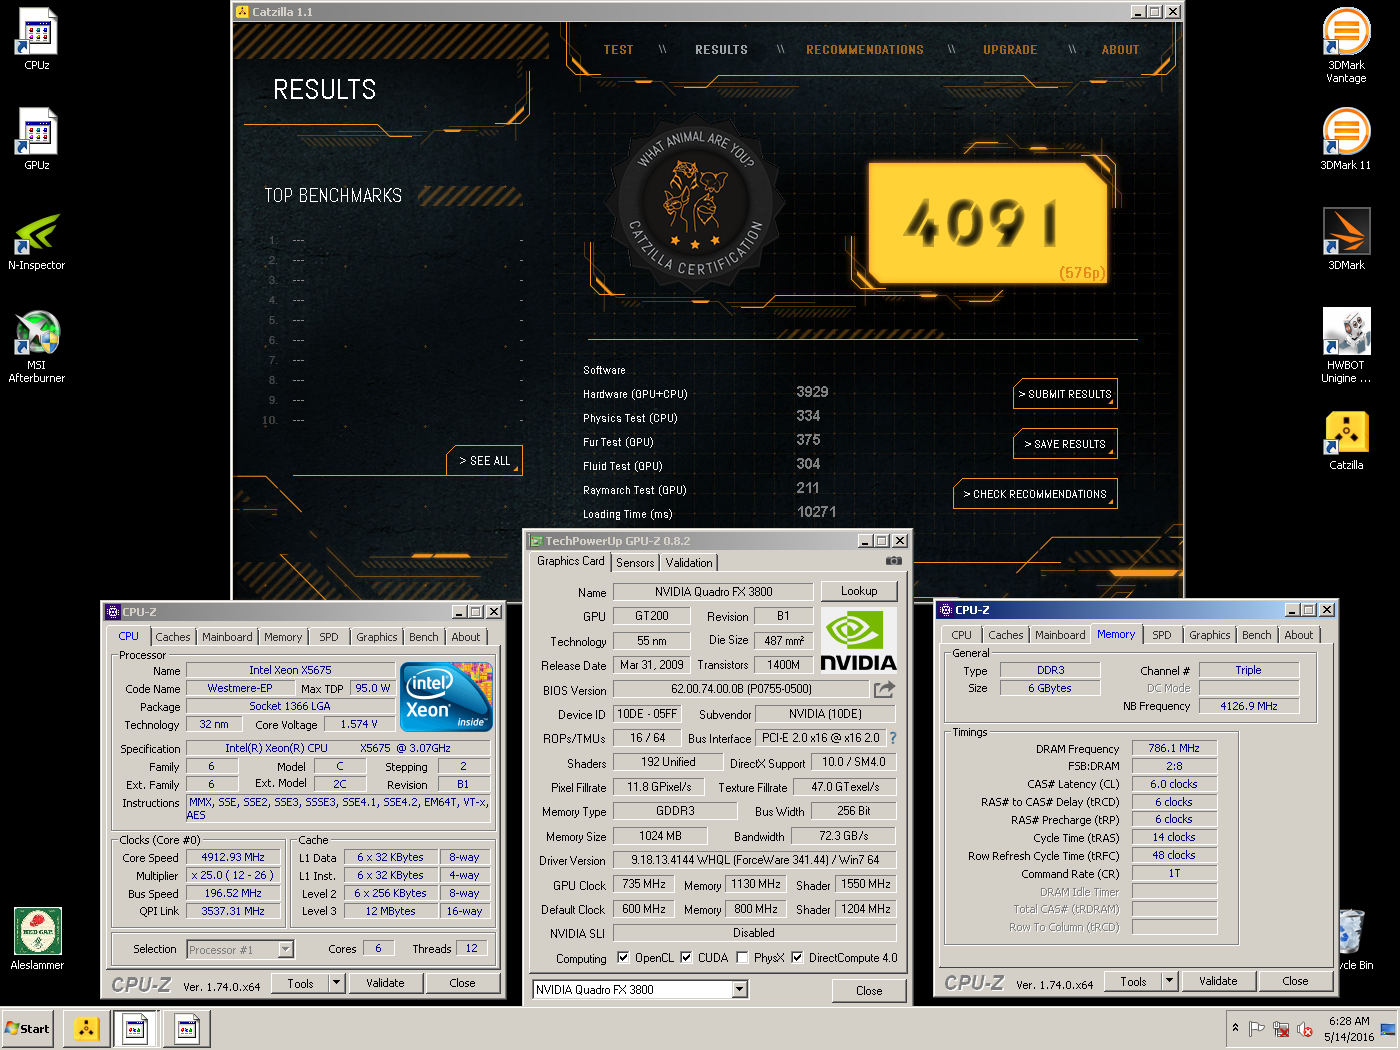This screenshot has width=1400, height=1050.
Task: Open Caches tab in left CPU-Z window
Action: [x=172, y=637]
